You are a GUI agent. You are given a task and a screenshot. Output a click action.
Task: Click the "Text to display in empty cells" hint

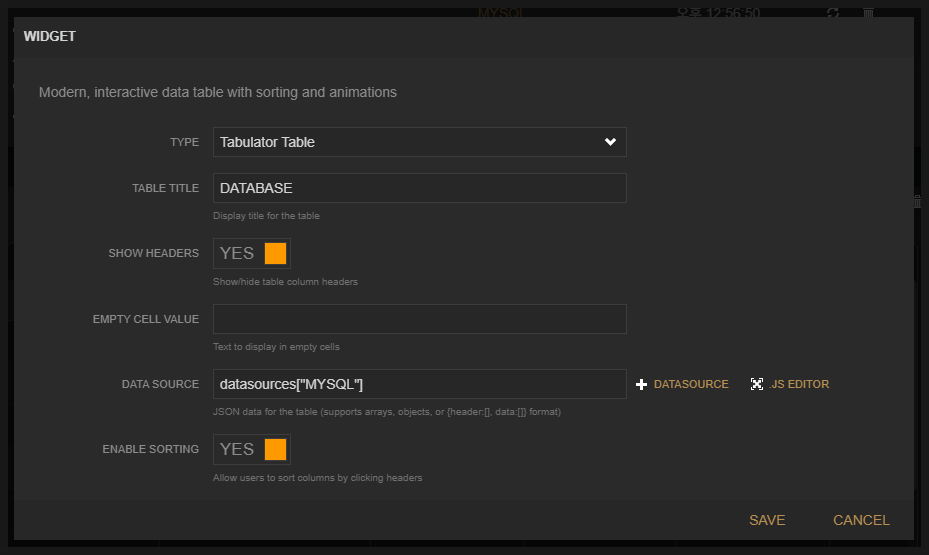pyautogui.click(x=276, y=347)
